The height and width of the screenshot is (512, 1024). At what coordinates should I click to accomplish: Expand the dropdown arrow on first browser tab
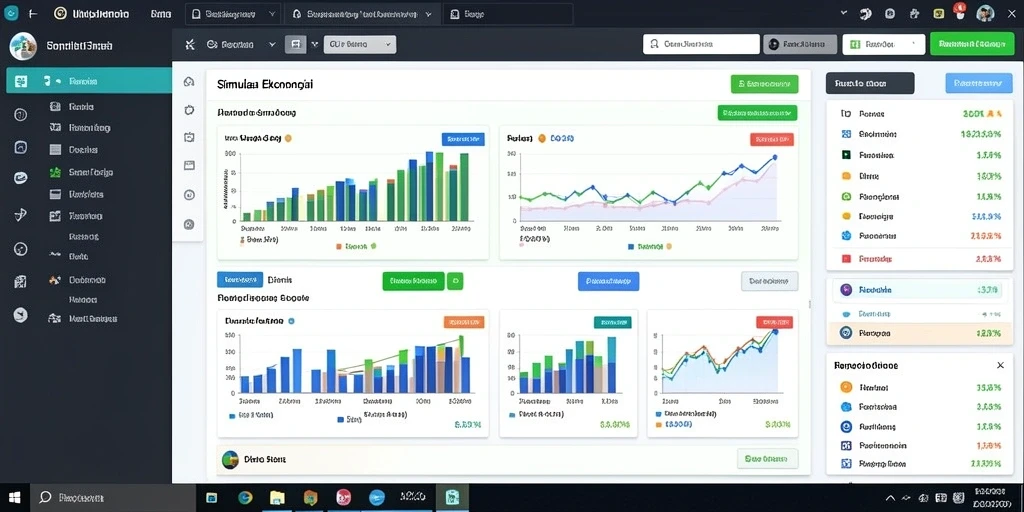click(x=272, y=13)
